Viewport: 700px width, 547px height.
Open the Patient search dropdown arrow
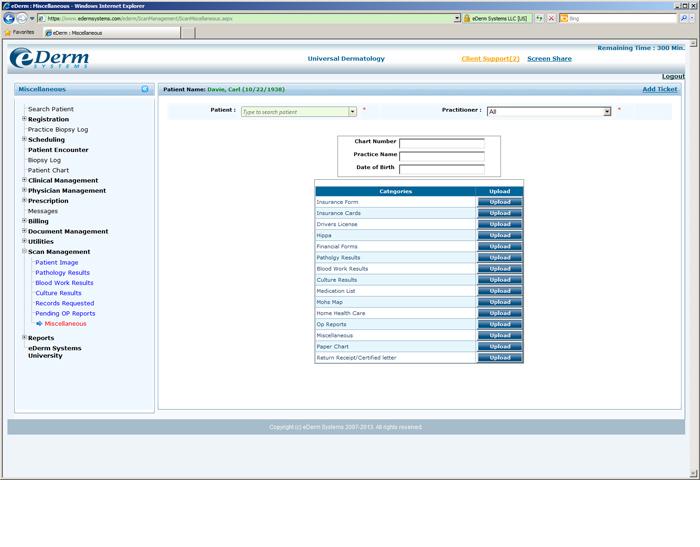352,112
